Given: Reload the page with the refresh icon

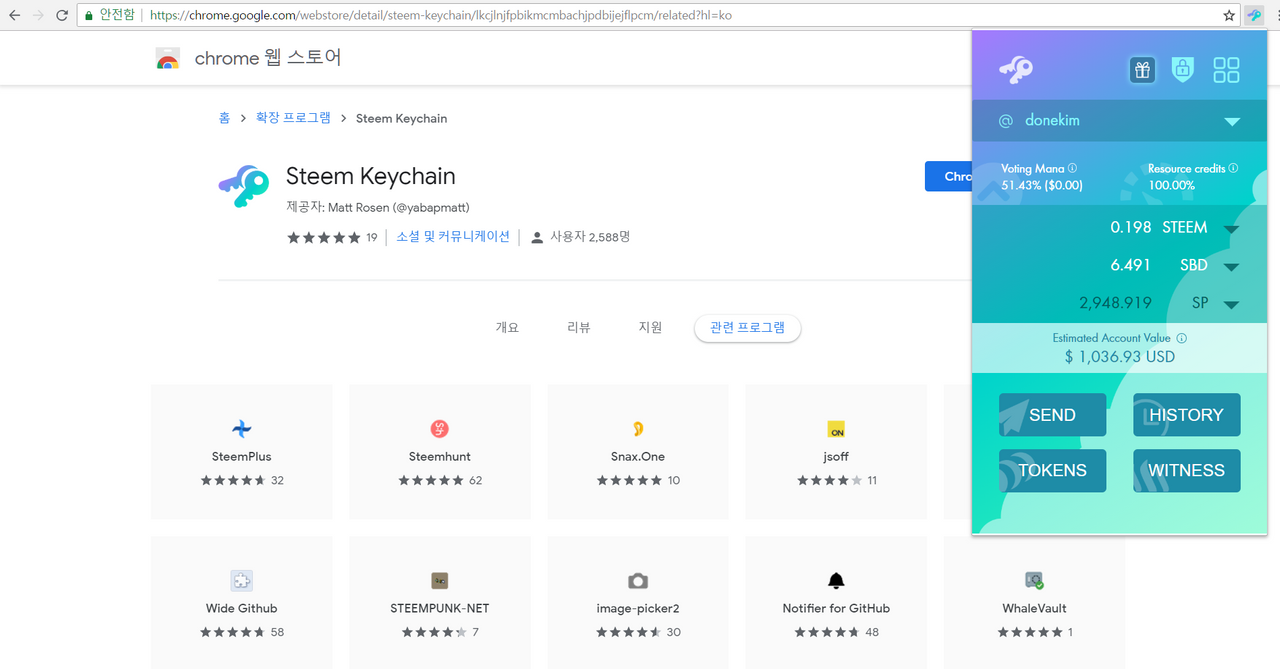Looking at the screenshot, I should [62, 15].
